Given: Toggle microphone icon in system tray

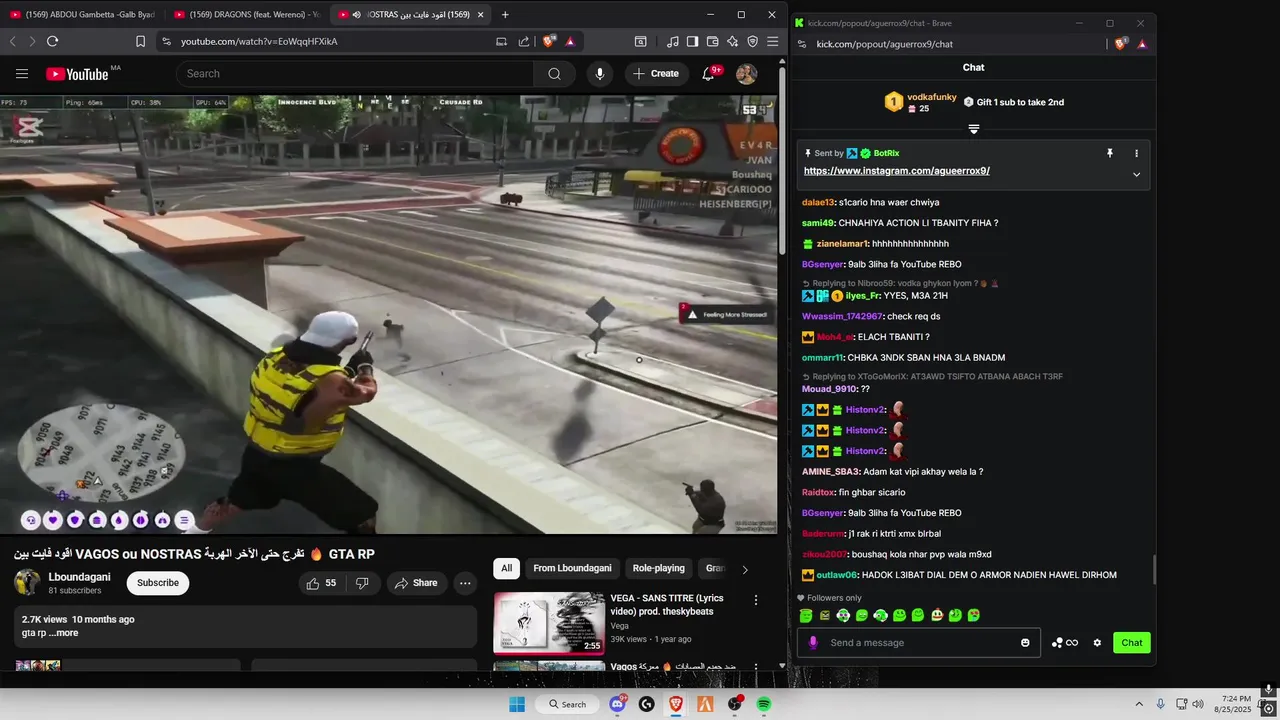Looking at the screenshot, I should click(x=1161, y=704).
